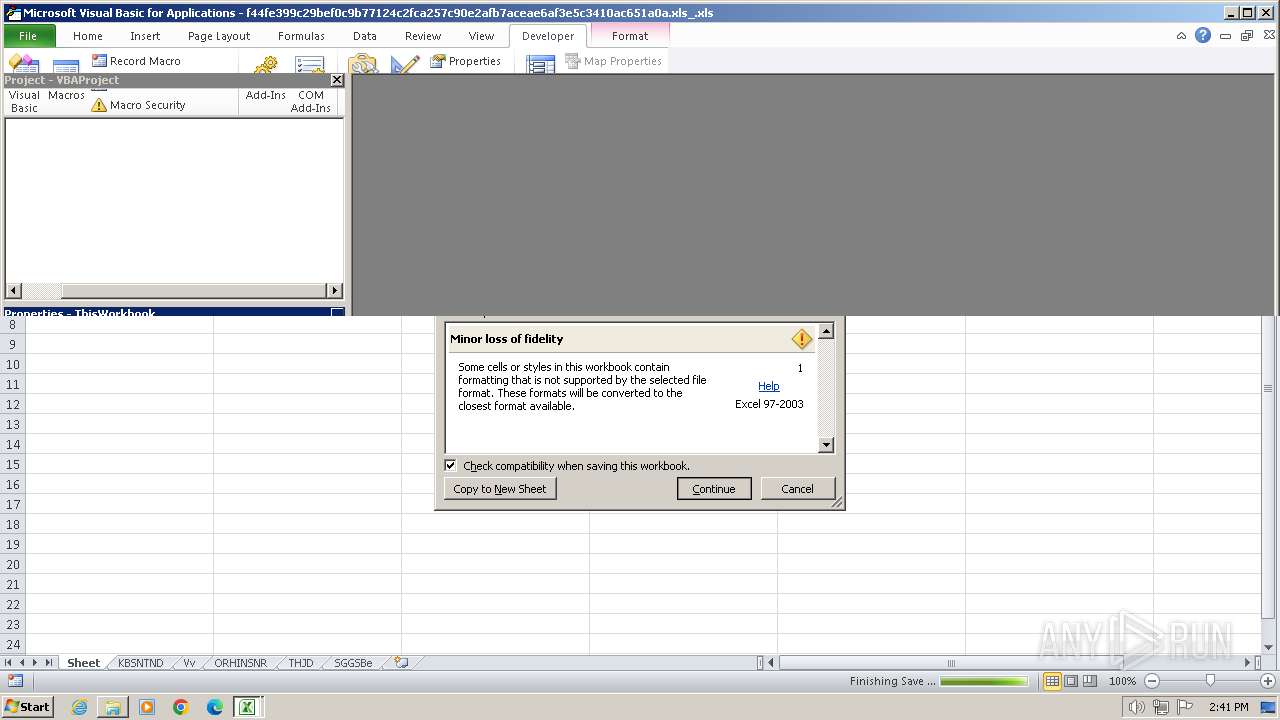Switch to Normal view icon
1280x720 pixels.
pos(1052,681)
